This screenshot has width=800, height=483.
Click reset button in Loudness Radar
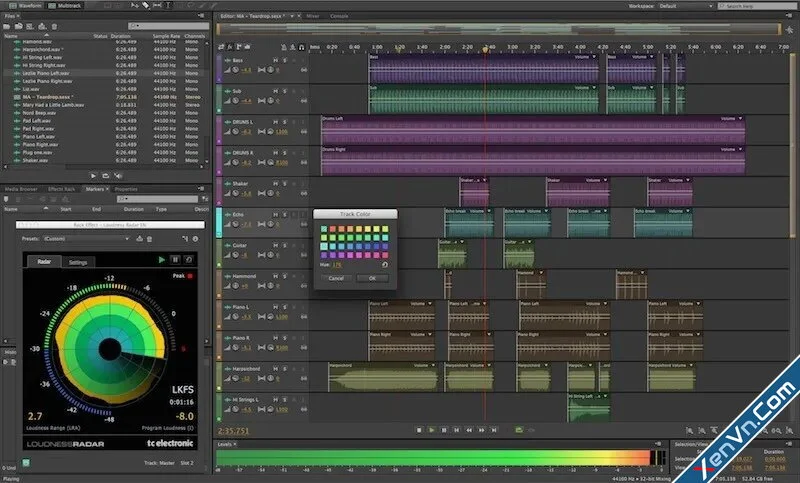(188, 260)
